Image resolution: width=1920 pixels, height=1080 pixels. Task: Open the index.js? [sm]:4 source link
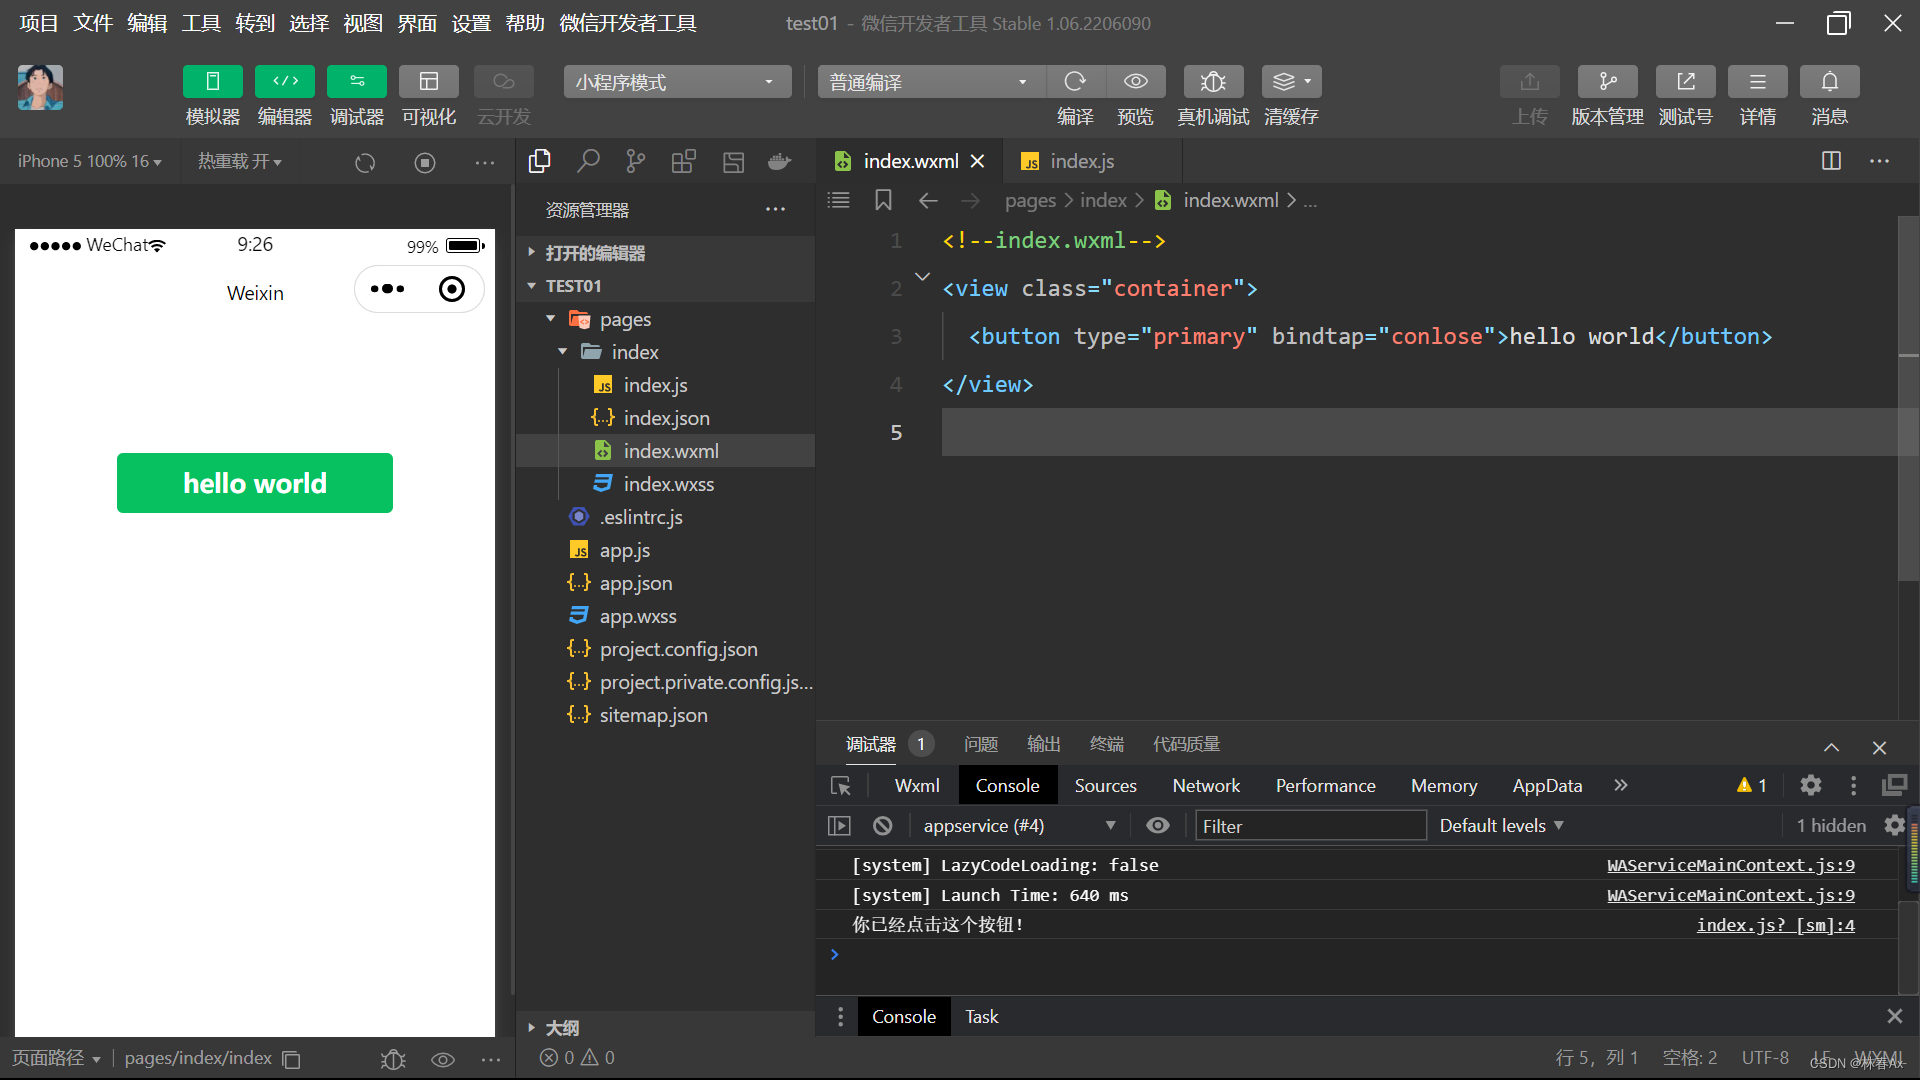(x=1775, y=925)
